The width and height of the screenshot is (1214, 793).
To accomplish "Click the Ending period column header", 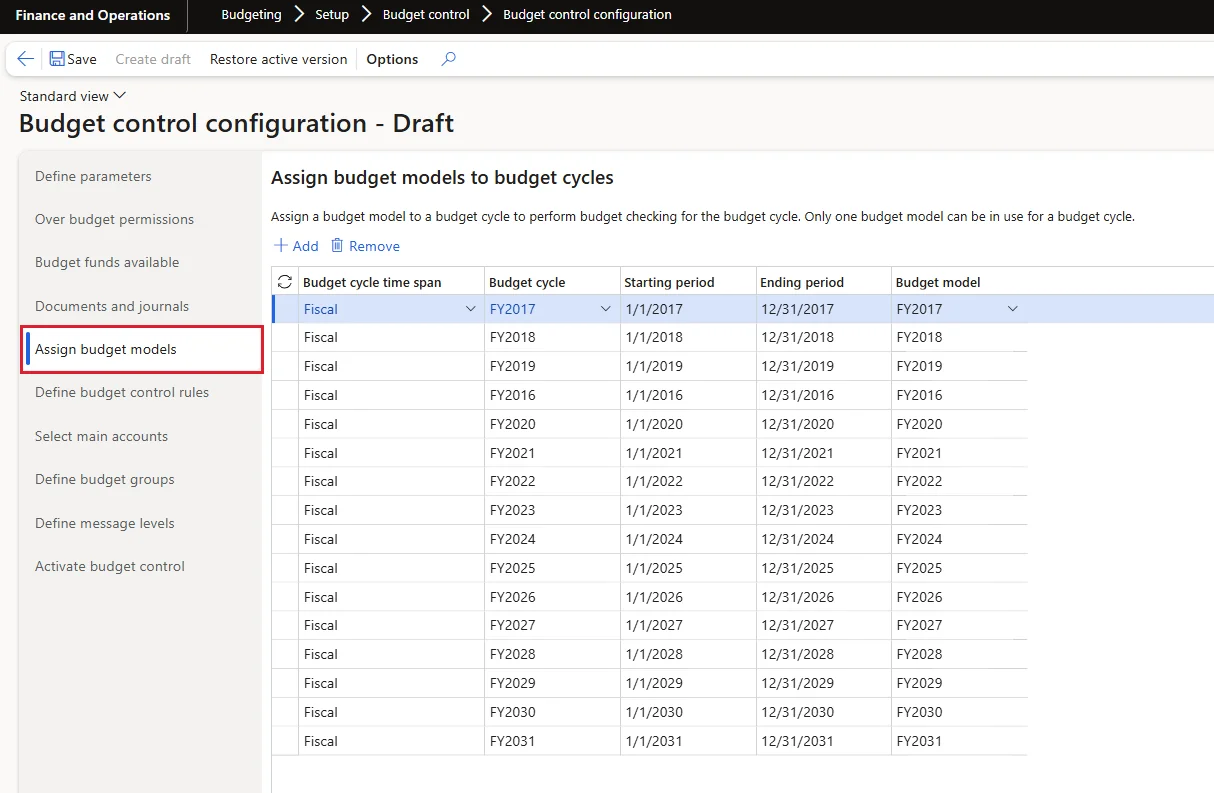I will click(802, 282).
